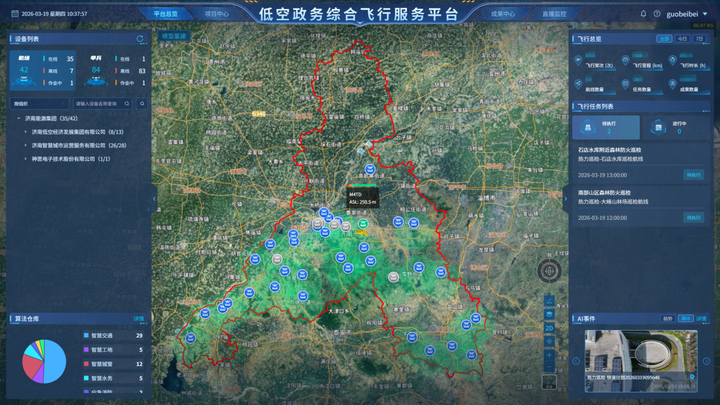Click the device search magnifier button
Screen dimensions: 720x405
[142, 103]
